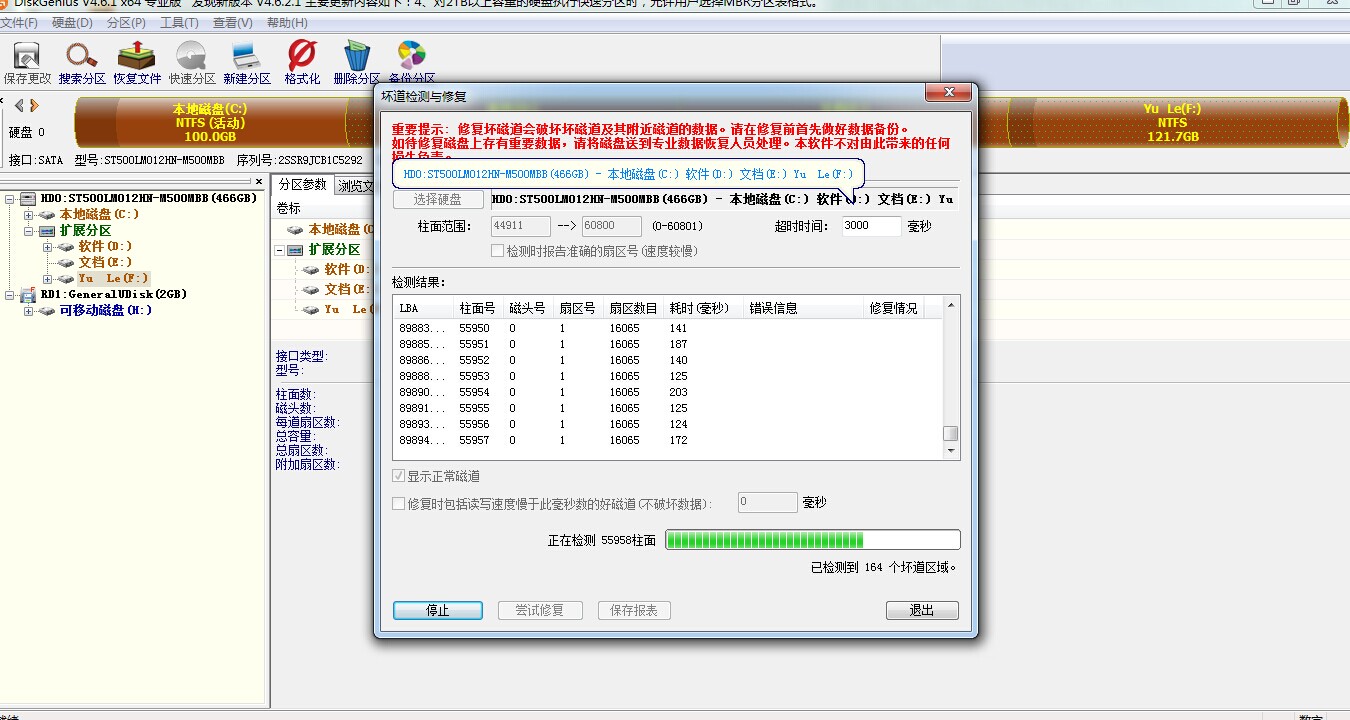Check the 修复时包括读写速度慢 option

click(400, 503)
